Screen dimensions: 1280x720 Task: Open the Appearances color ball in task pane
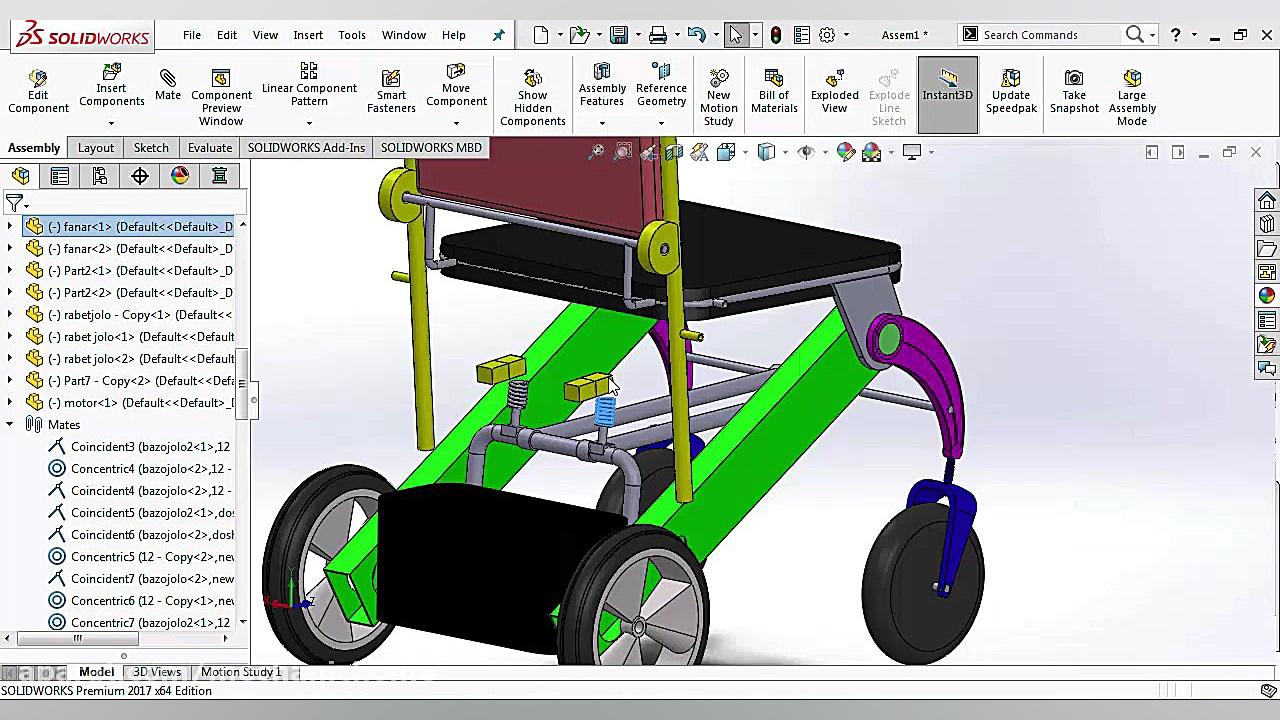pos(1267,296)
